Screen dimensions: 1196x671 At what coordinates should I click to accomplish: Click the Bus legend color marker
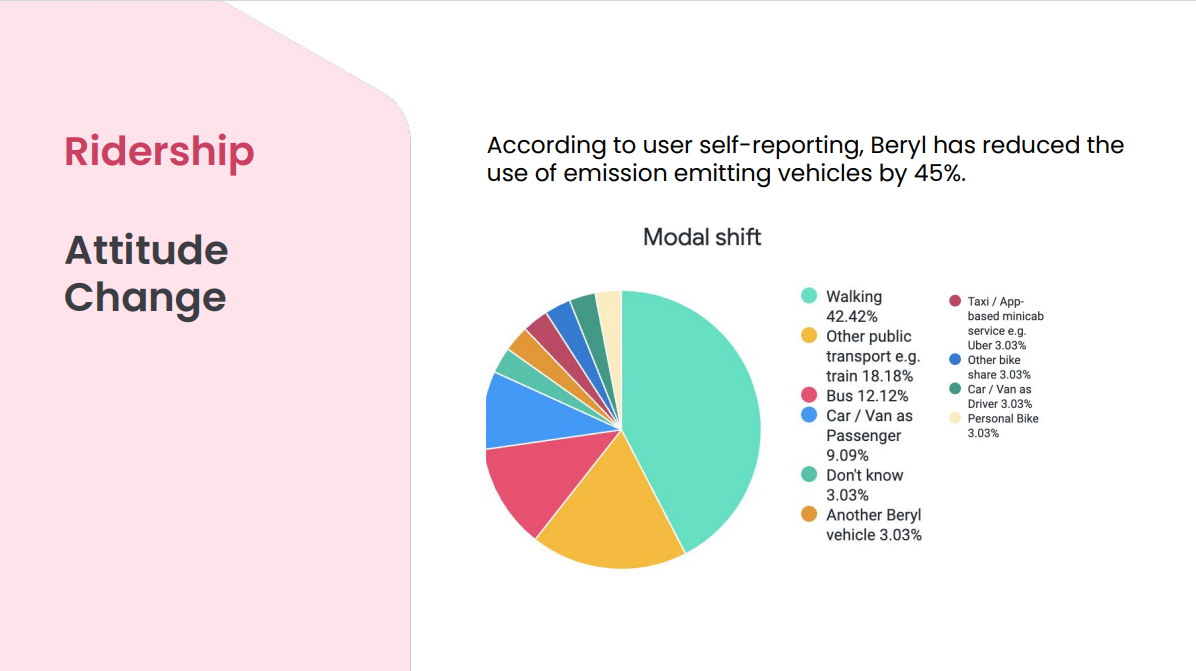(809, 395)
